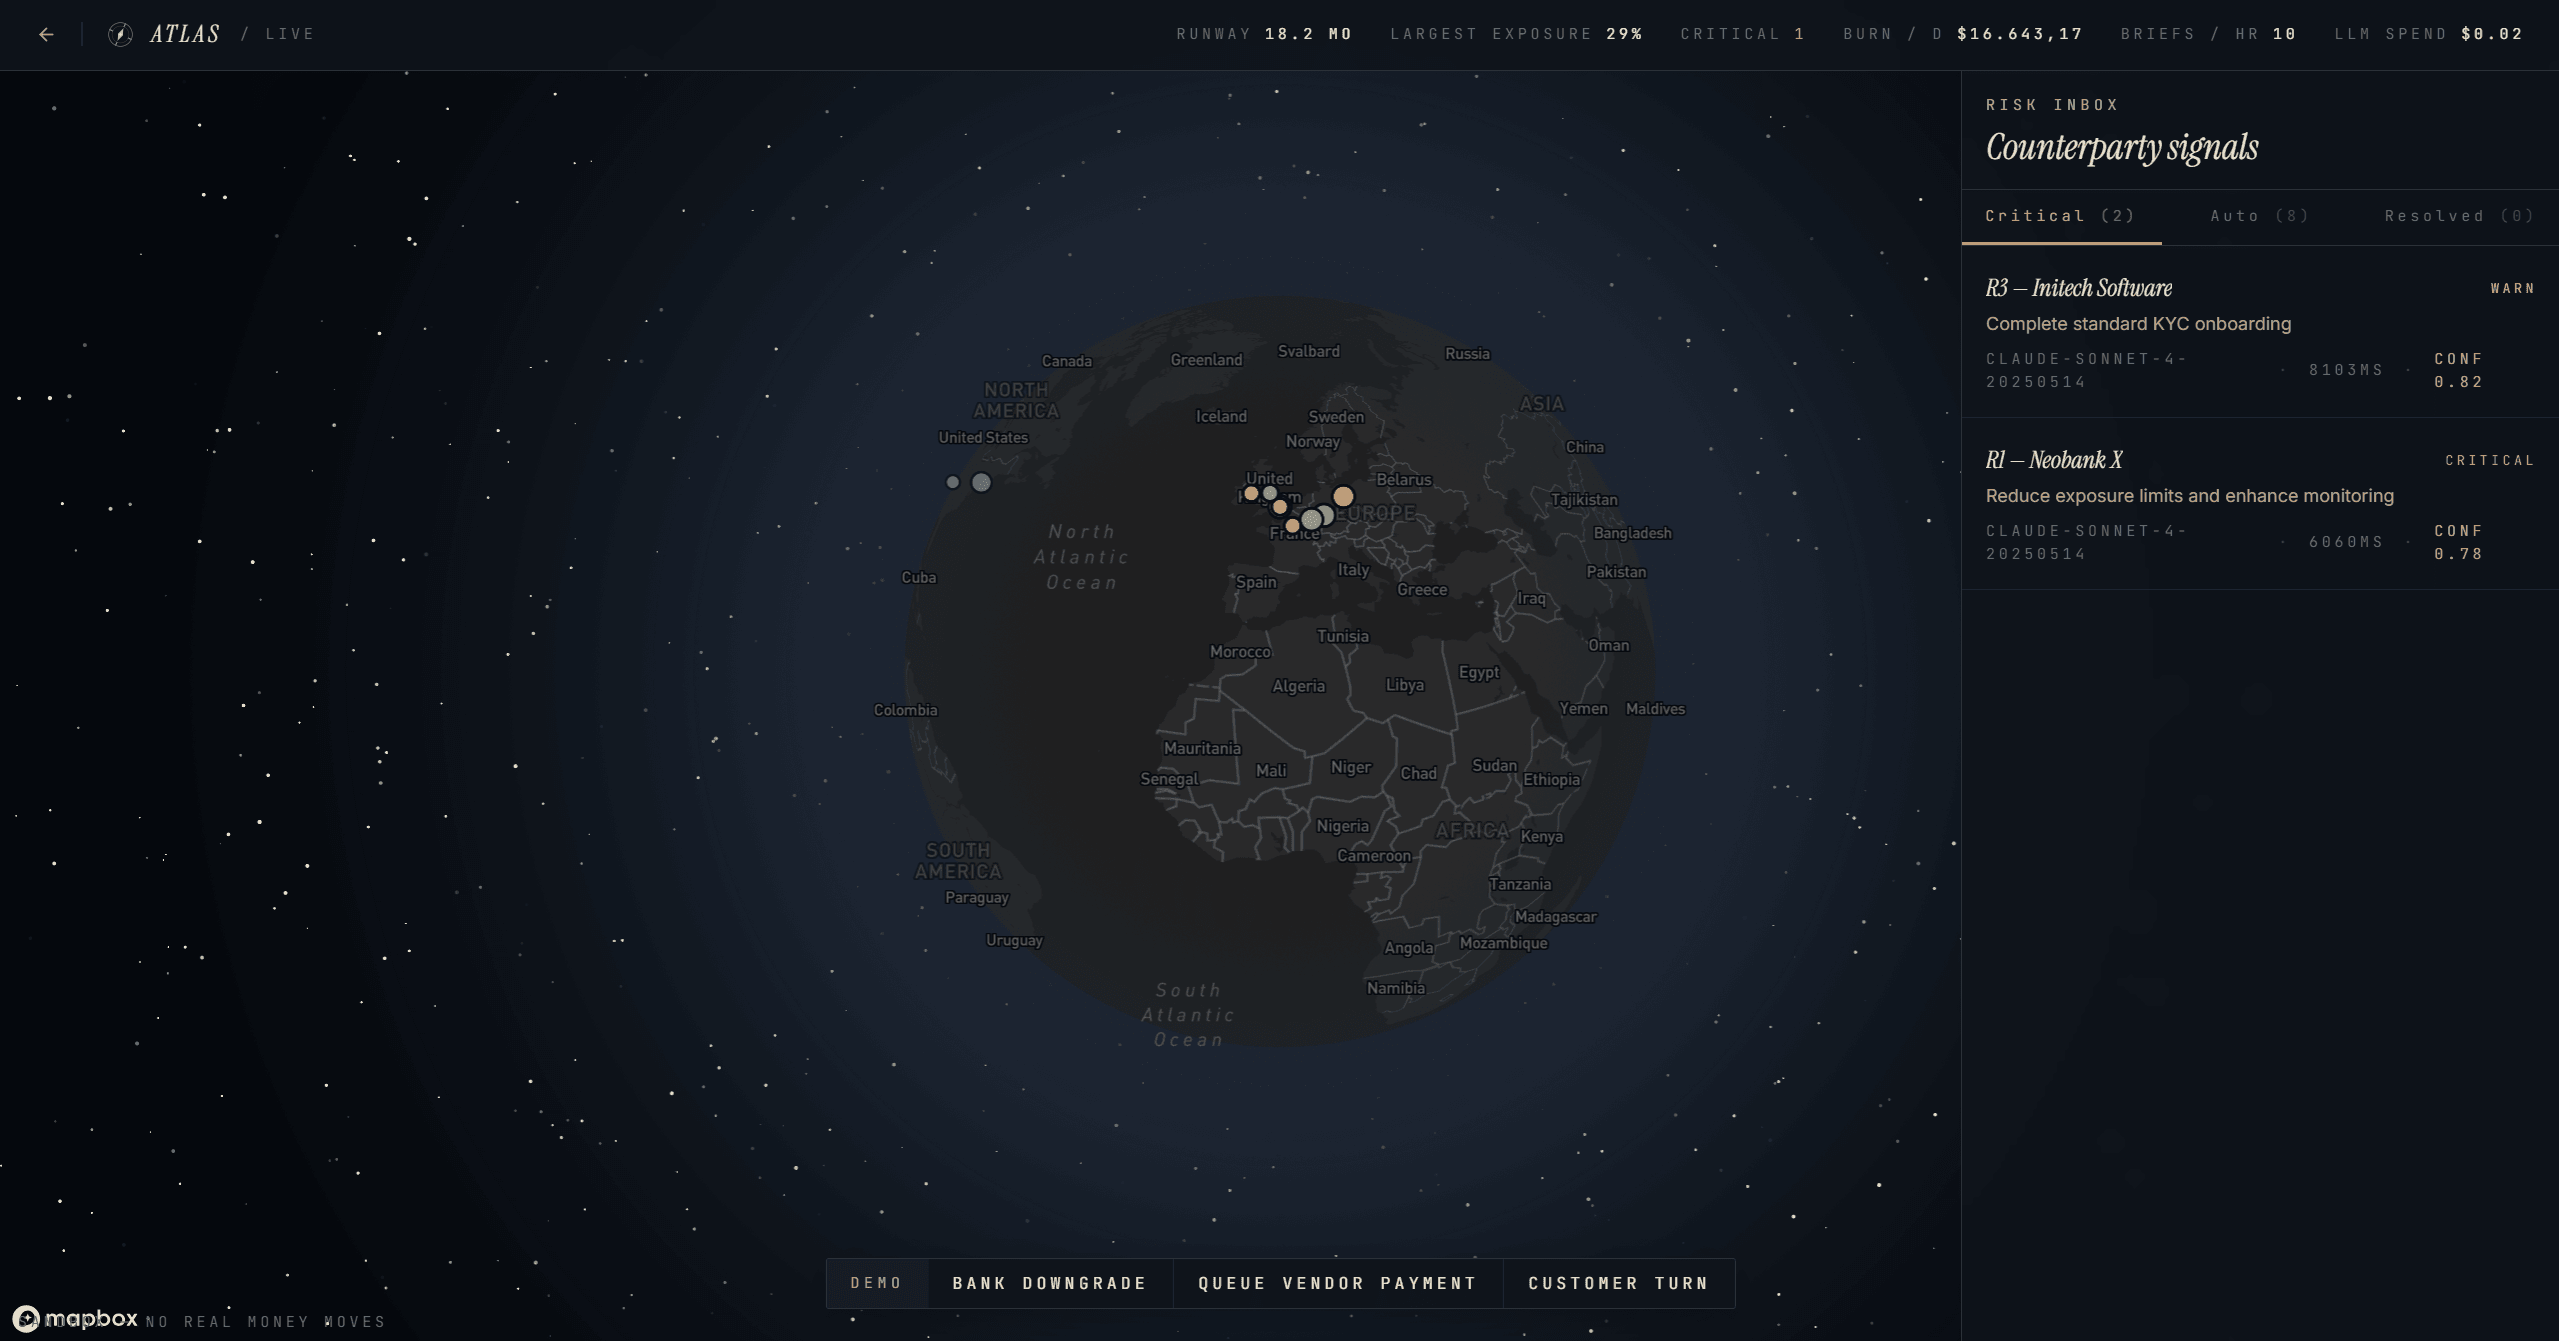Click the CONF 0.82 value
The width and height of the screenshot is (2559, 1341).
coord(2458,370)
